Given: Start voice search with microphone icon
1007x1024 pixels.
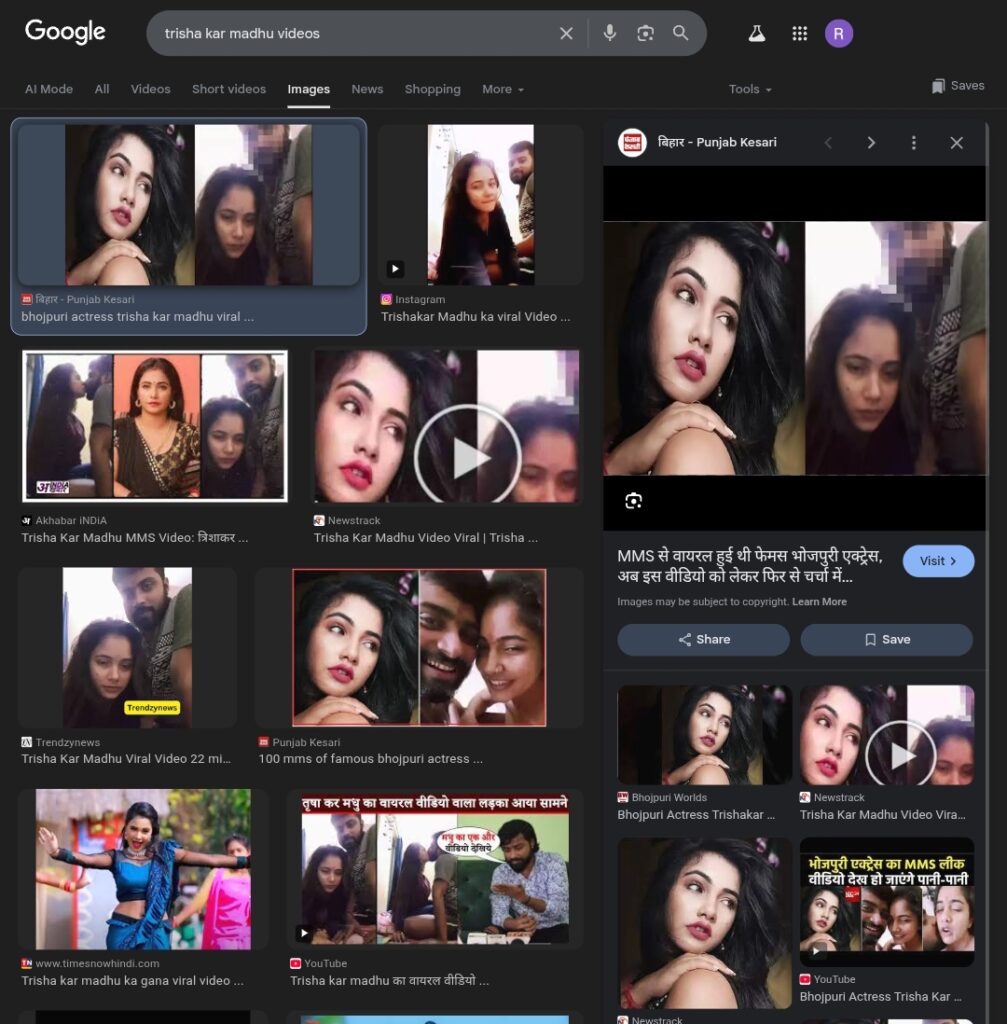Looking at the screenshot, I should [609, 33].
